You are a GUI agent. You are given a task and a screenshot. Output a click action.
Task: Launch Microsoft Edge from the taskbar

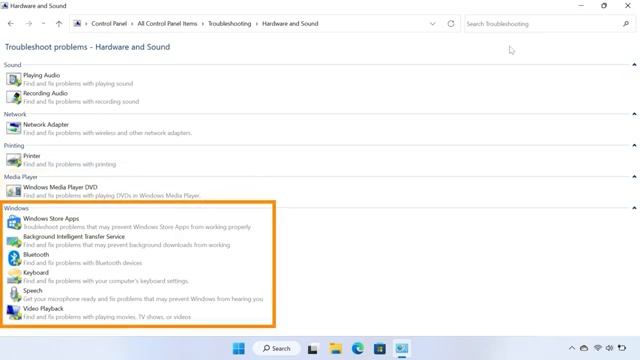358,349
